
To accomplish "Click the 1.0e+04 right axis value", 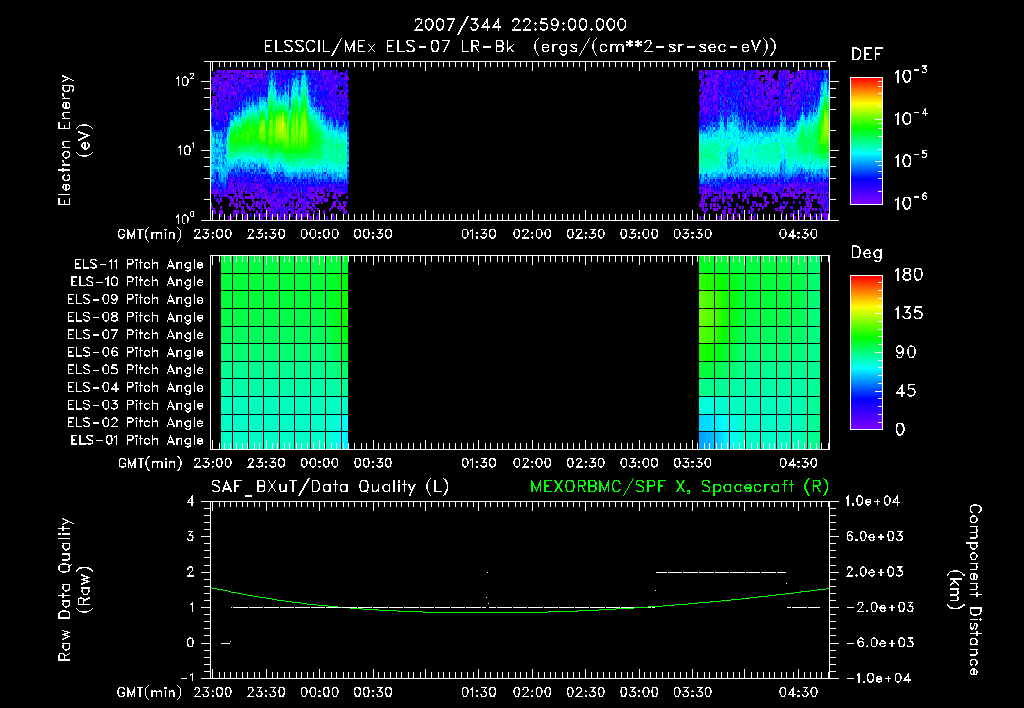I will tap(872, 501).
